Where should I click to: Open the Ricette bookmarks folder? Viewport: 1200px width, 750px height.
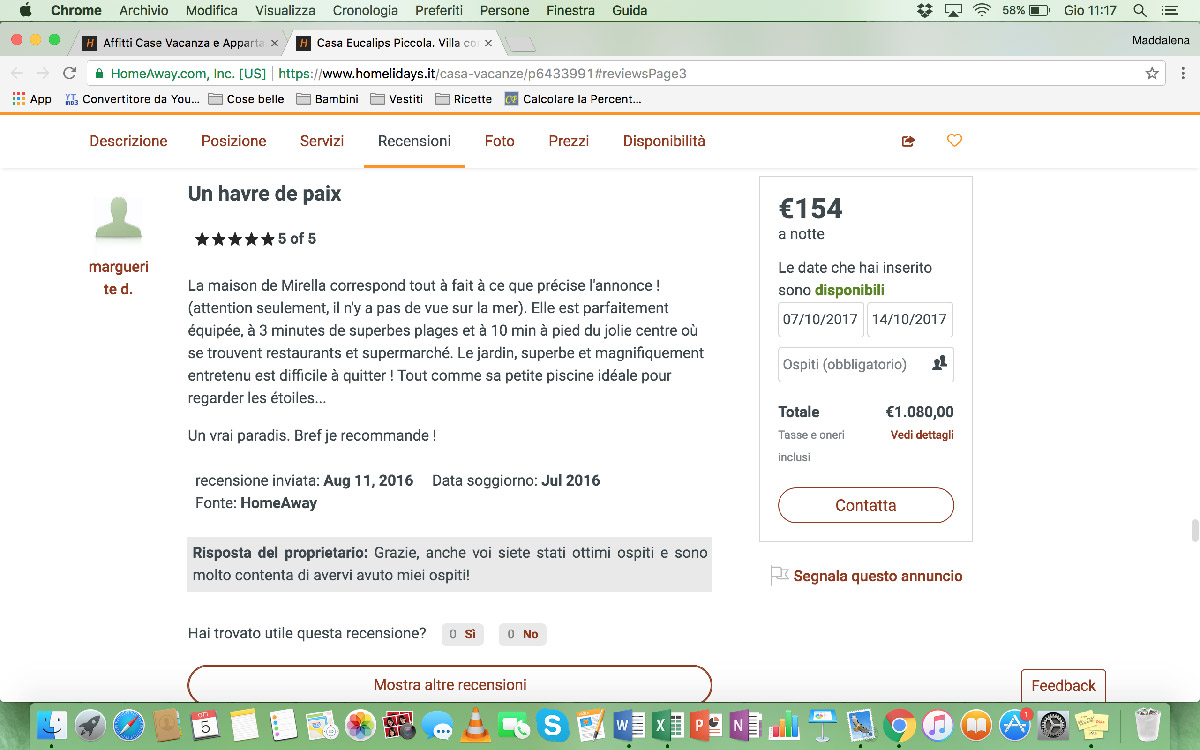click(x=463, y=99)
